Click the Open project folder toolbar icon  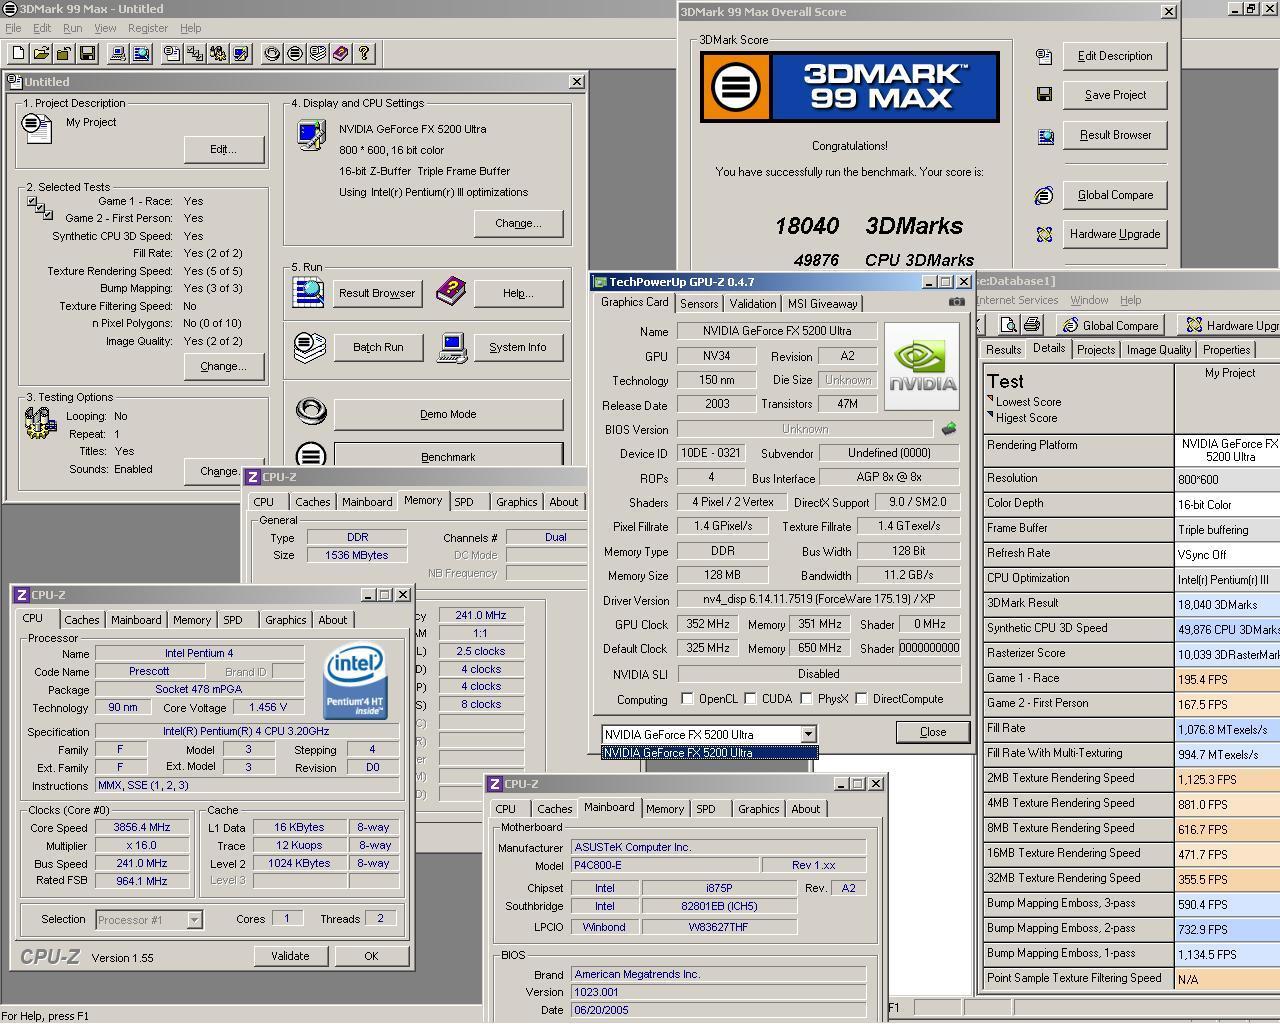click(x=42, y=53)
